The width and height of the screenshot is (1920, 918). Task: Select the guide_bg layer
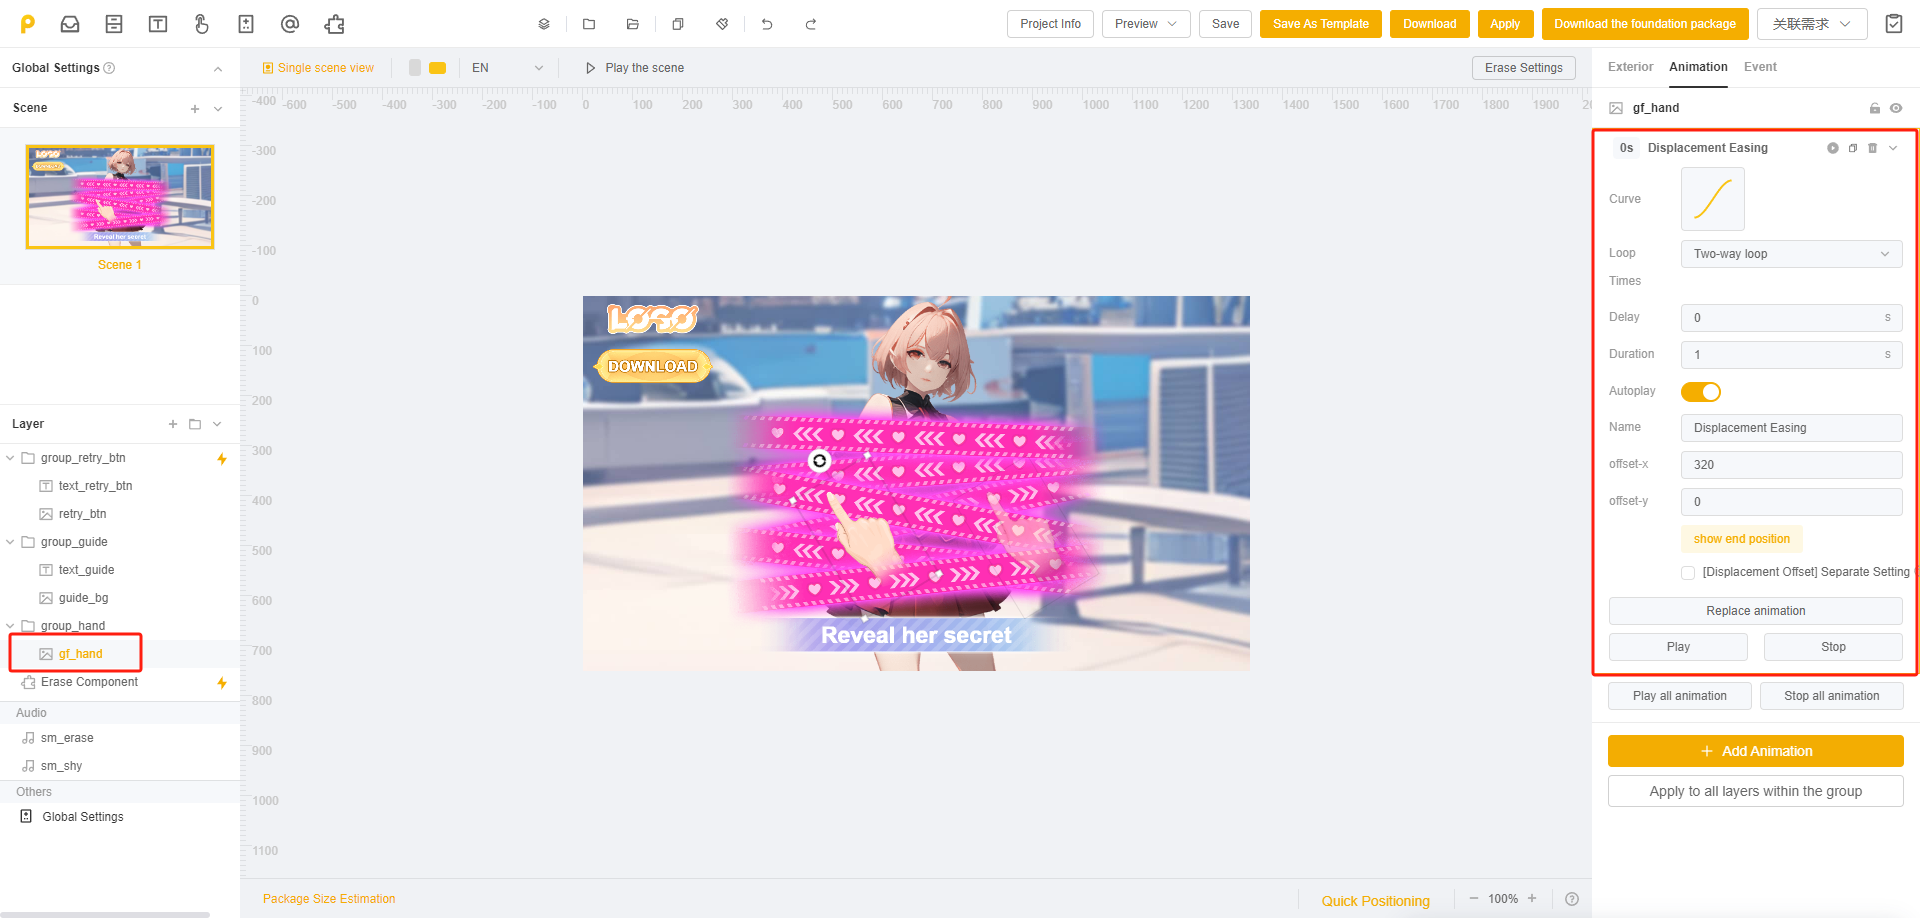pos(83,598)
